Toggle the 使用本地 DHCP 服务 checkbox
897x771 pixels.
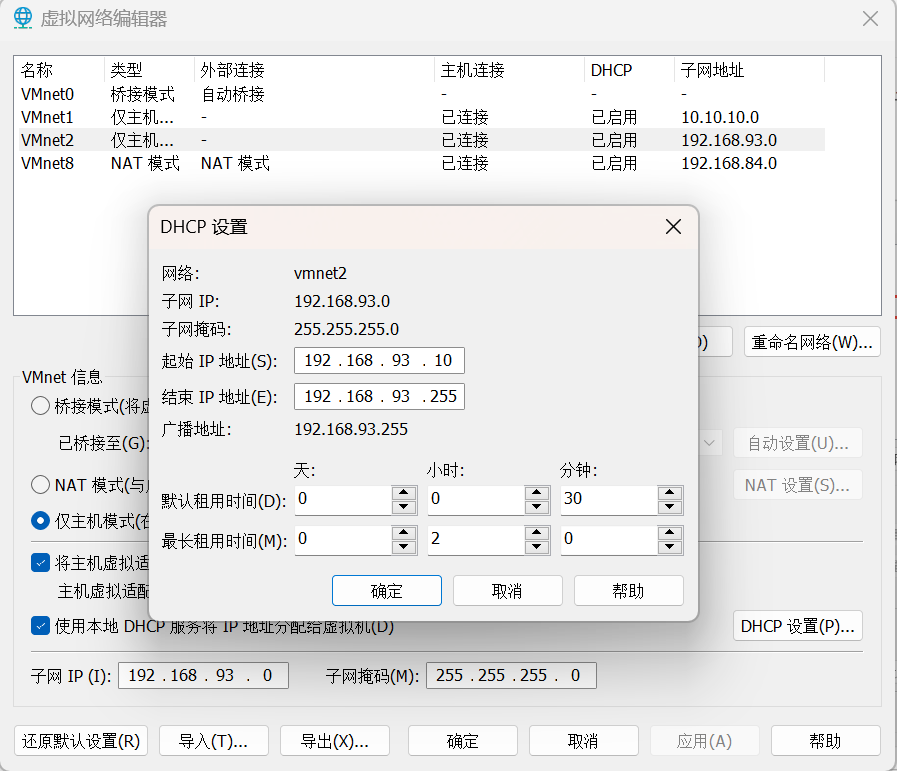click(41, 627)
